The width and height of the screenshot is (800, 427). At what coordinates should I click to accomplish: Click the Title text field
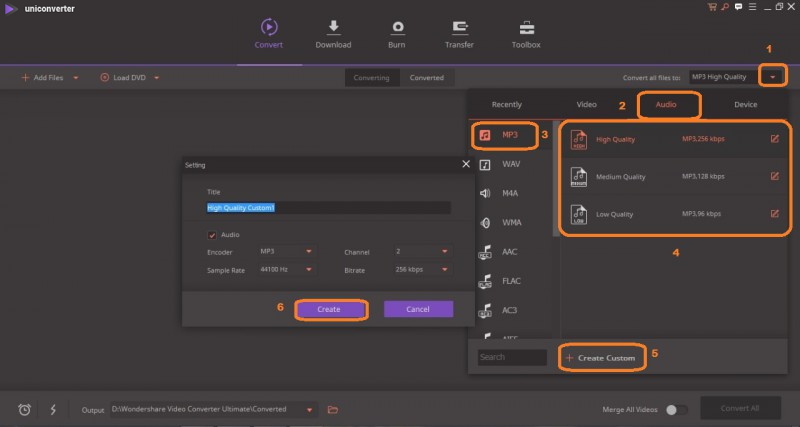pyautogui.click(x=328, y=208)
